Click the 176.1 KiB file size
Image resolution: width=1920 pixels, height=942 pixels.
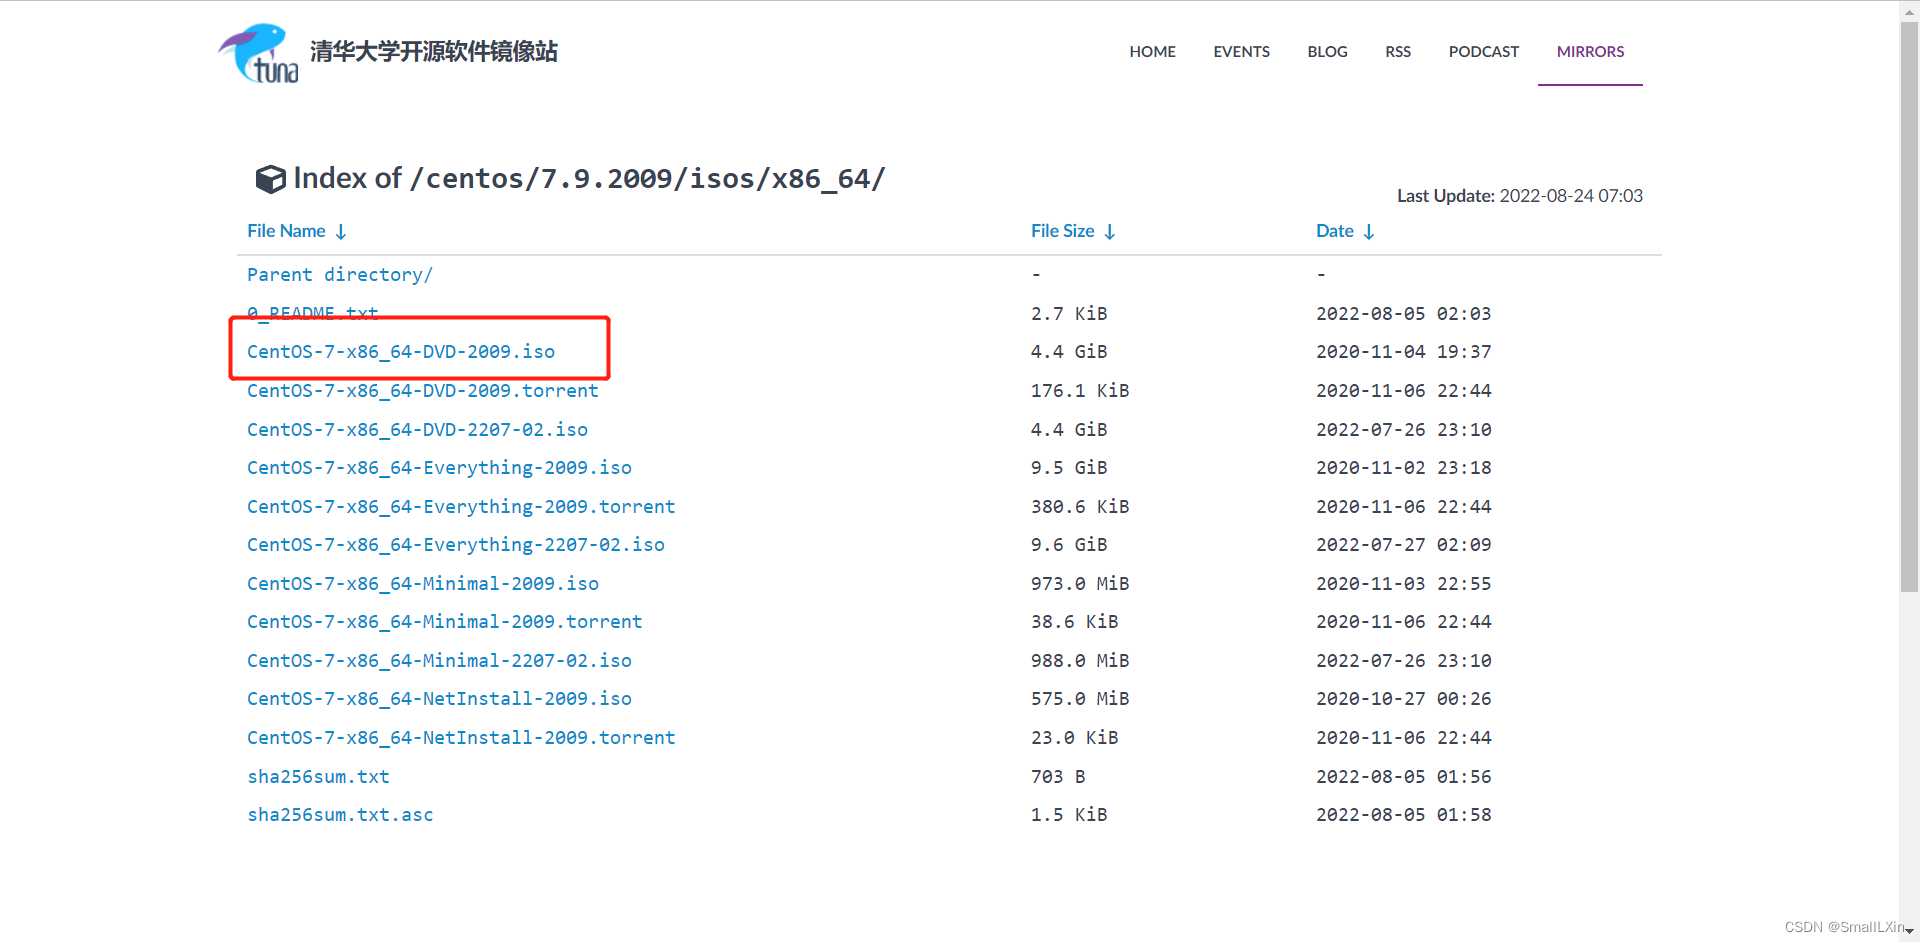tap(1080, 391)
